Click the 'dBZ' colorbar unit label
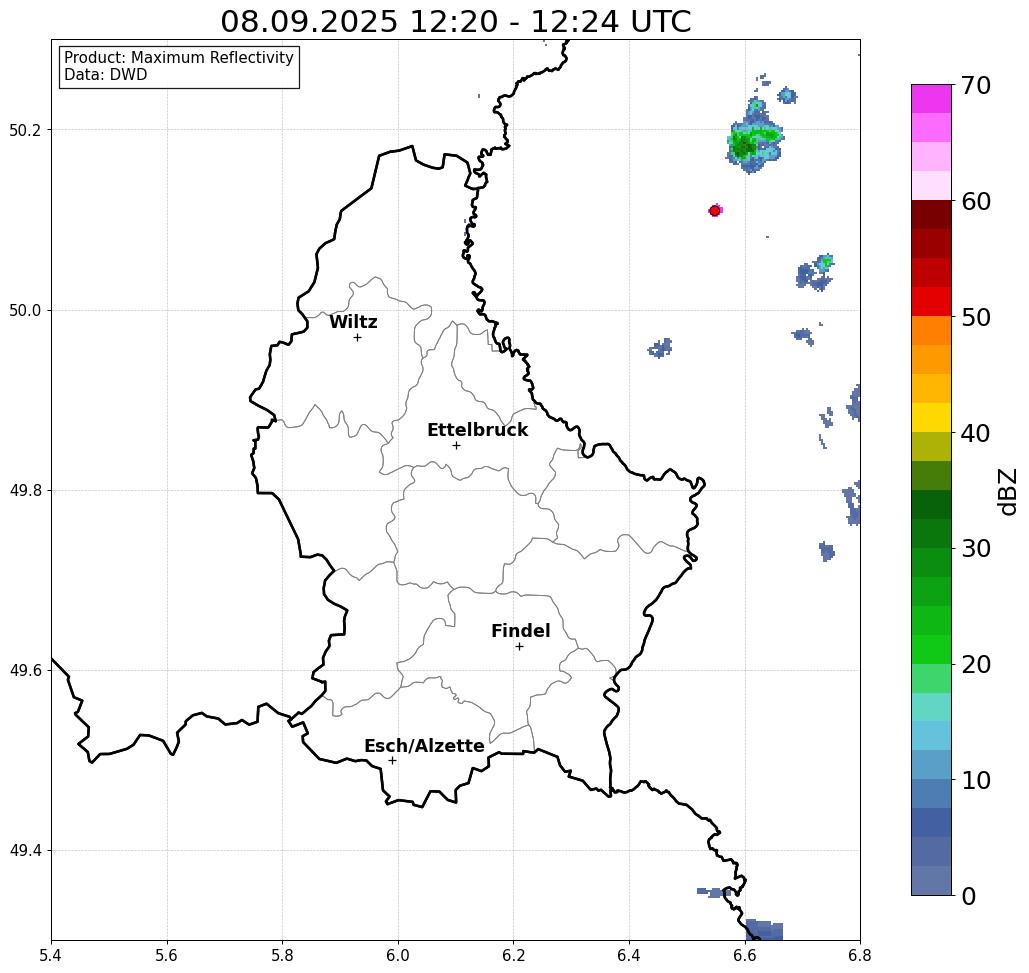Viewport: 1029px width, 973px height. pyautogui.click(x=1007, y=491)
